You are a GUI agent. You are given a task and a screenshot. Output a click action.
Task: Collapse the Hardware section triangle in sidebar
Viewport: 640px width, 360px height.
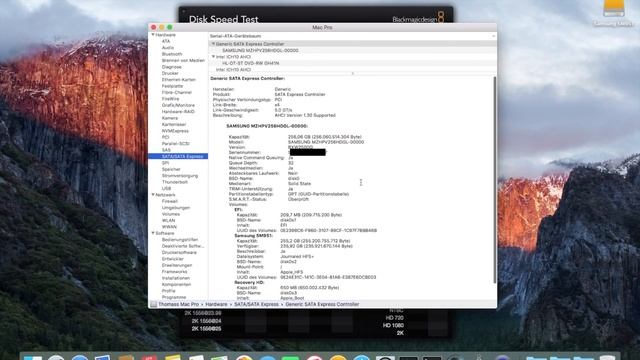[153, 35]
